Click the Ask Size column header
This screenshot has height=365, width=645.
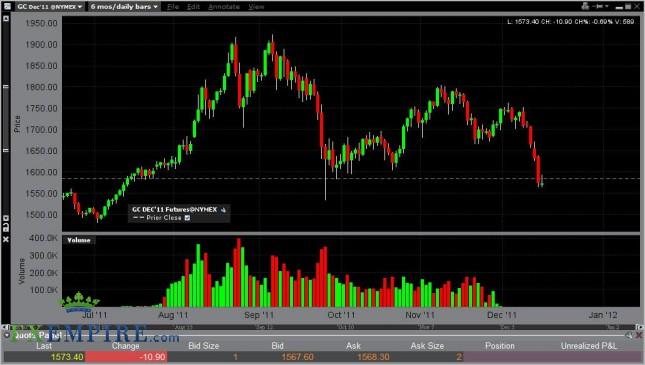(x=427, y=346)
